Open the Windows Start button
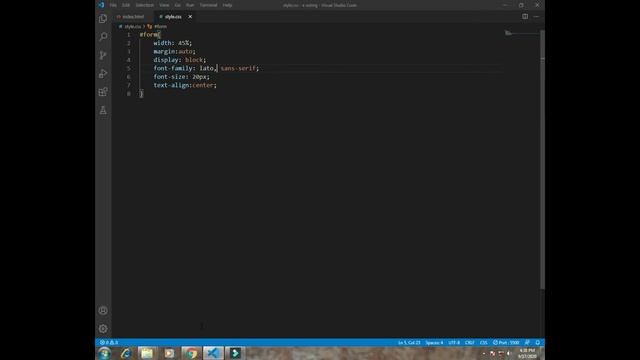This screenshot has width=640, height=360. coord(104,353)
